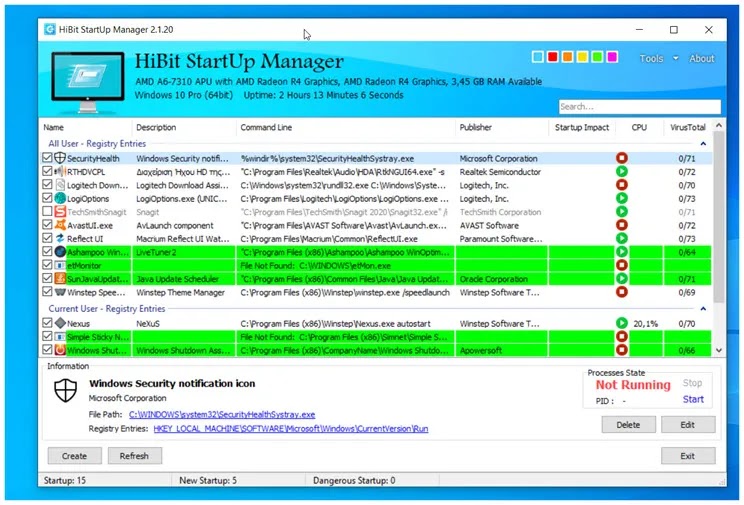Open SecurityHealthSystray.exe file path link
744x505 pixels.
[x=222, y=414]
